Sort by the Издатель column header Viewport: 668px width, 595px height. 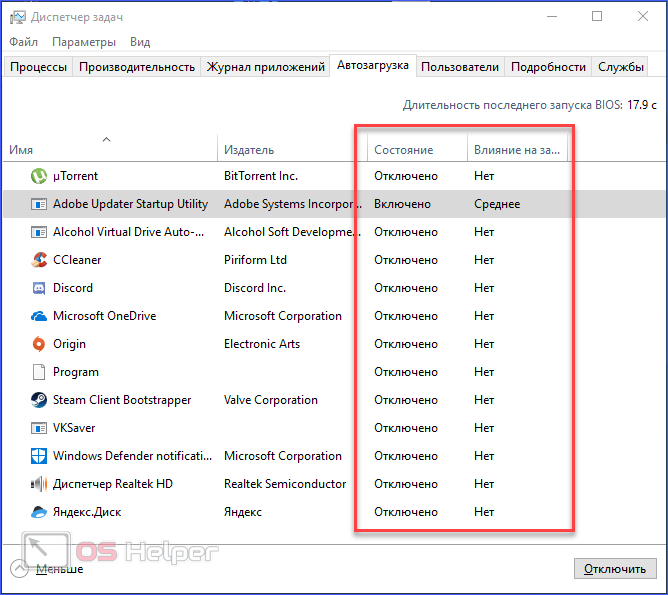pos(292,149)
